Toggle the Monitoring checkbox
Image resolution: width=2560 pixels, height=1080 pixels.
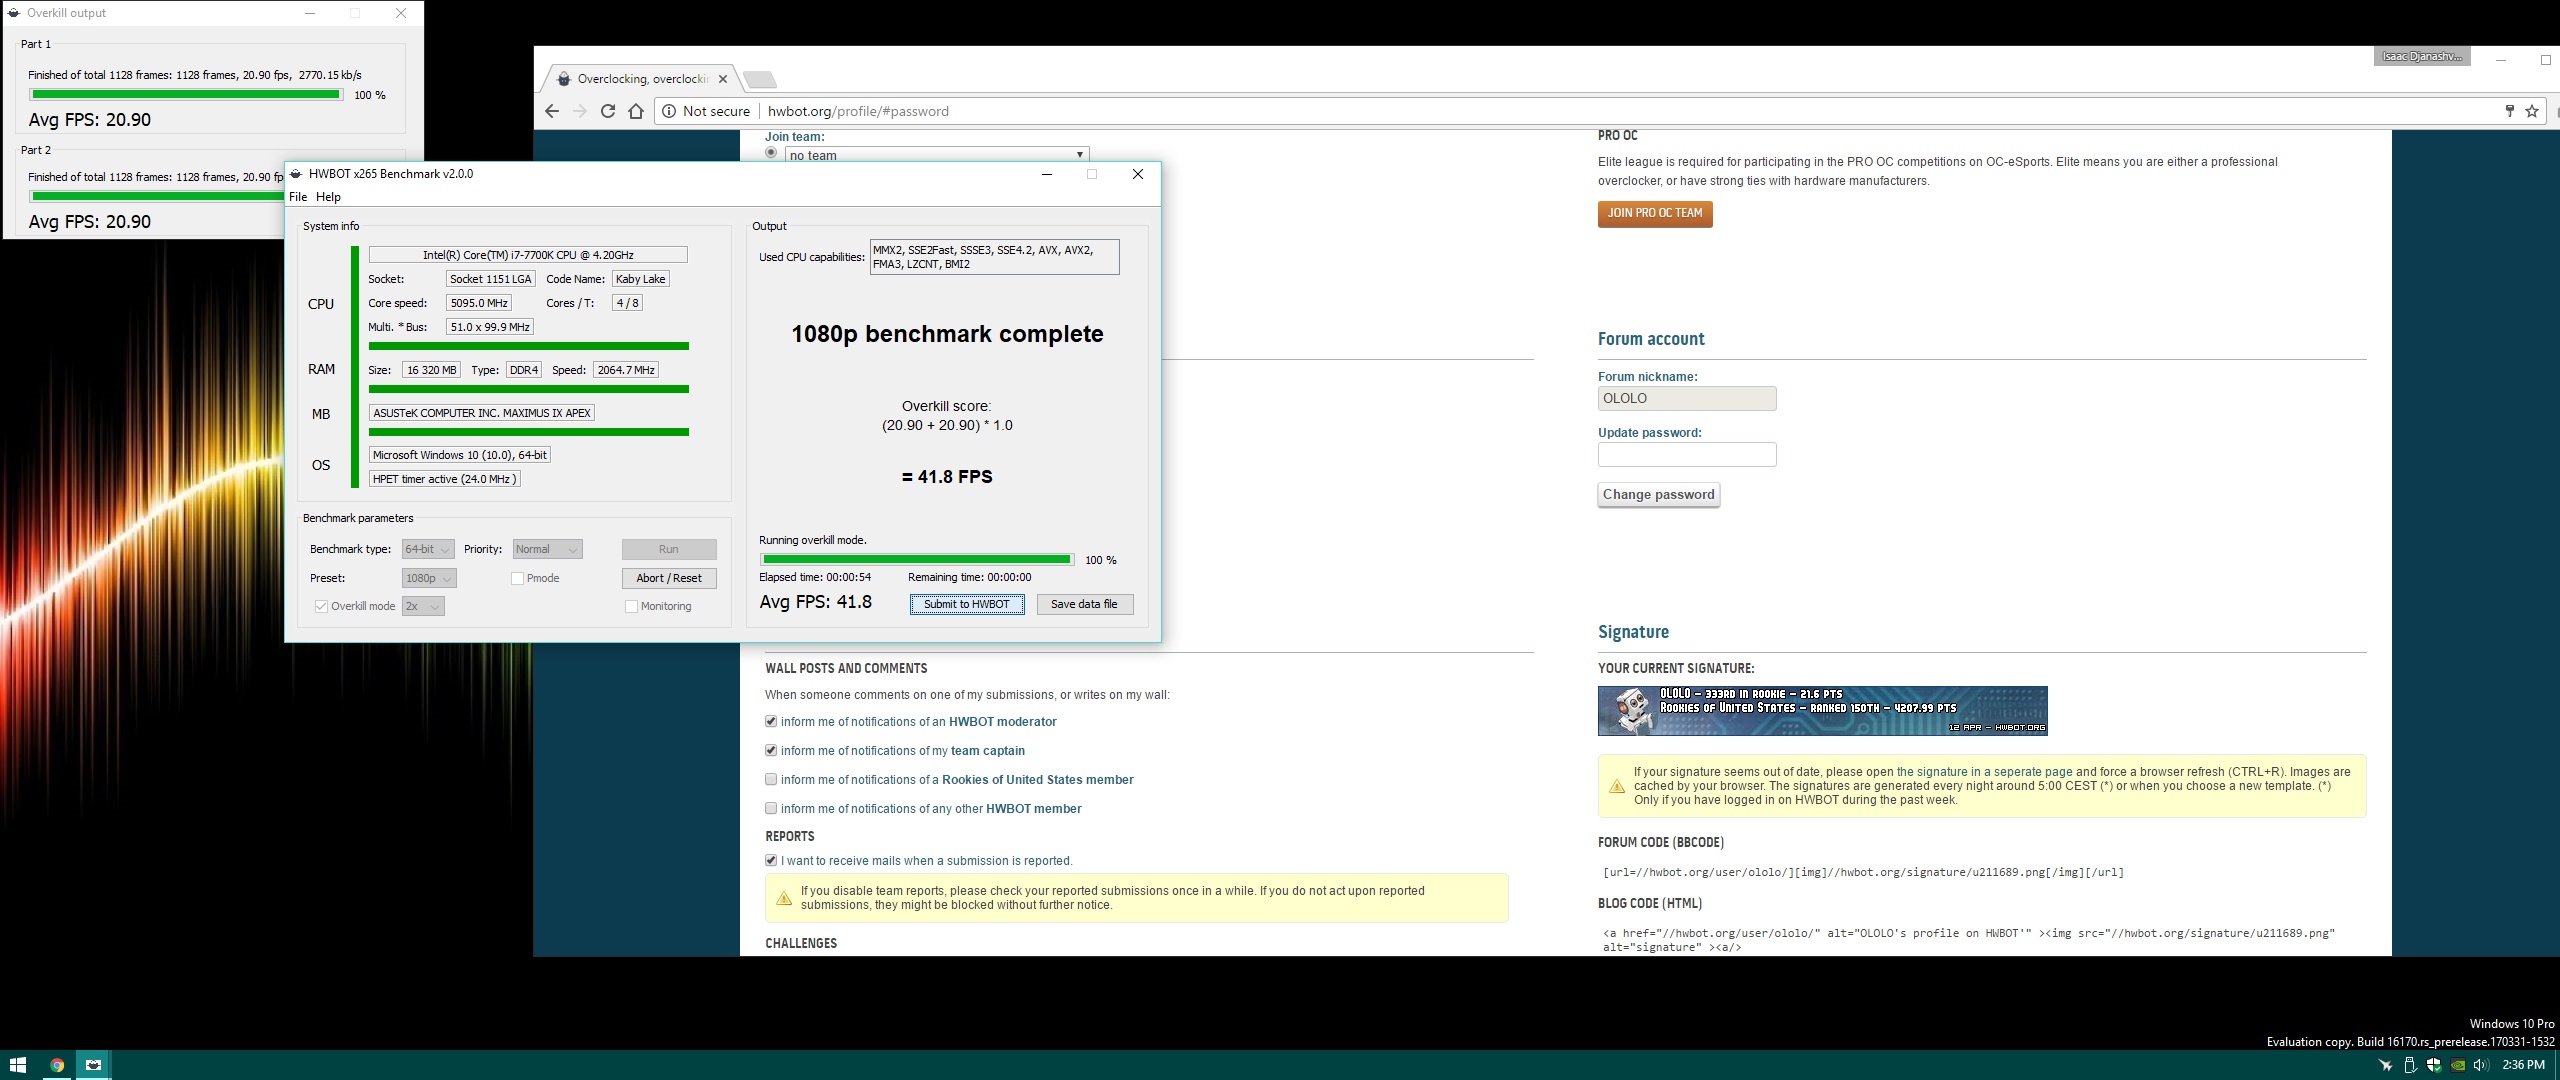click(631, 606)
